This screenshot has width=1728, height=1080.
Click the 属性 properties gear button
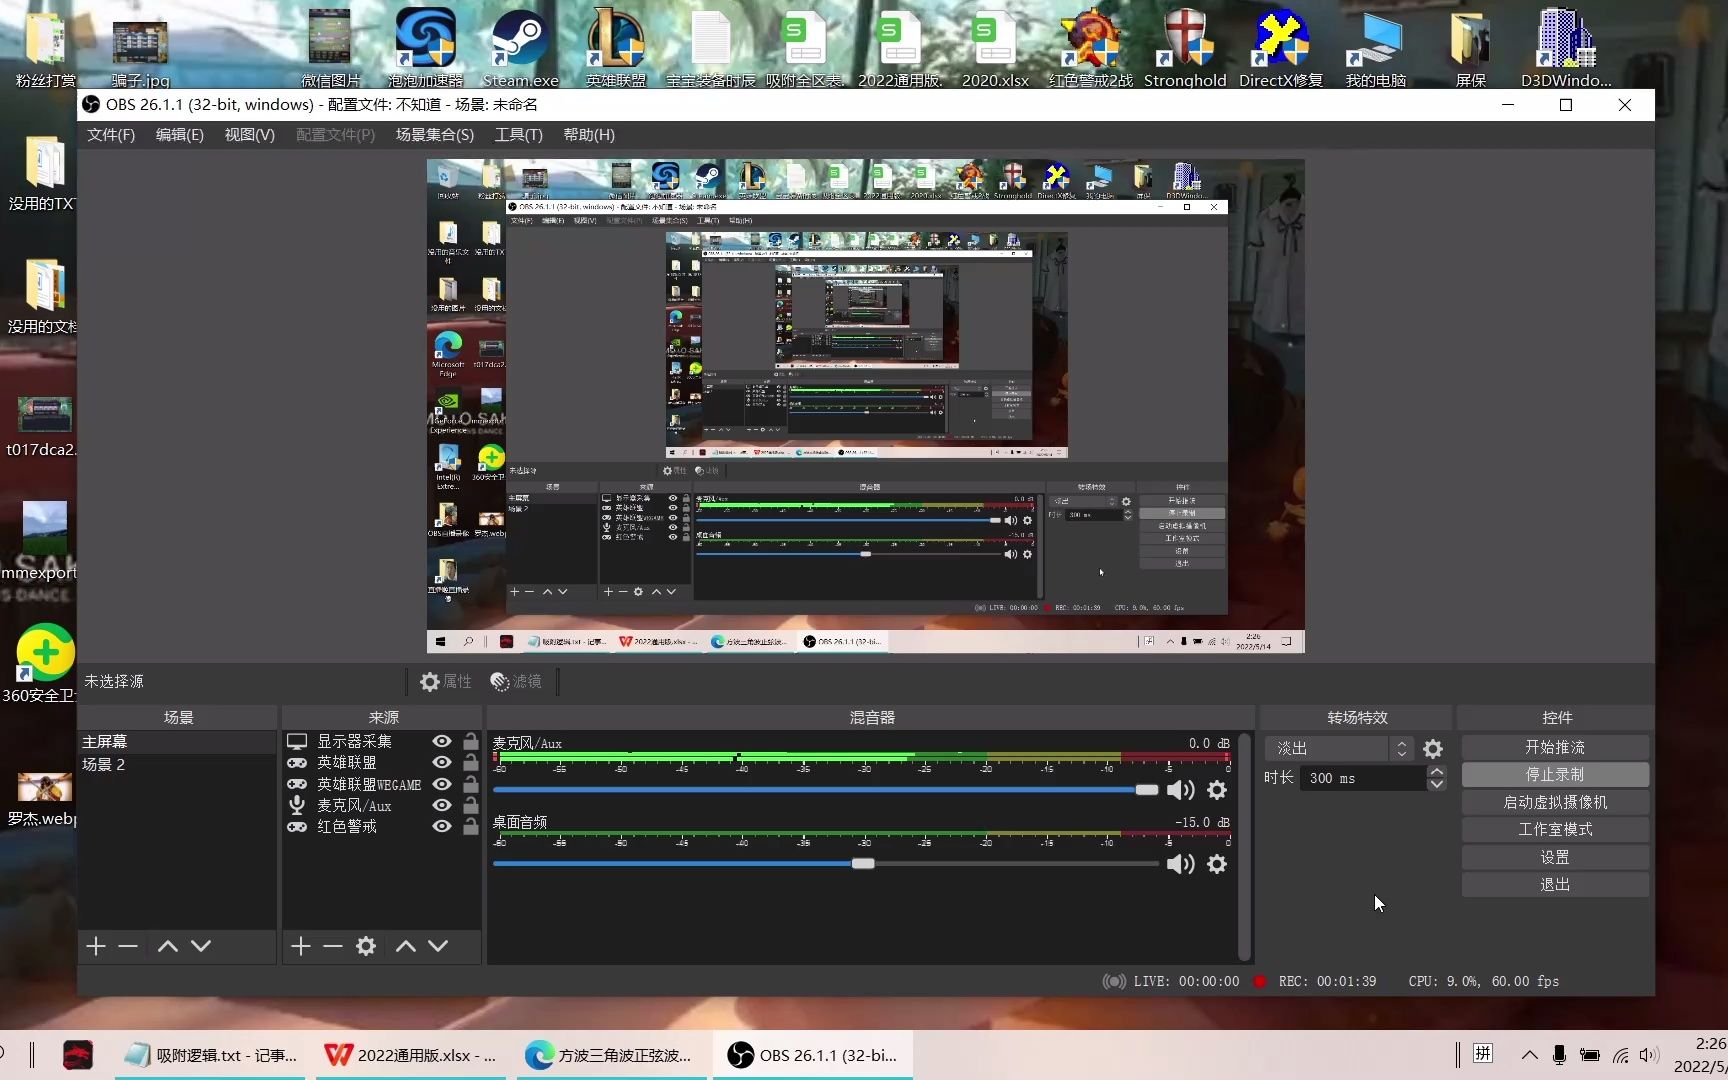(x=445, y=682)
